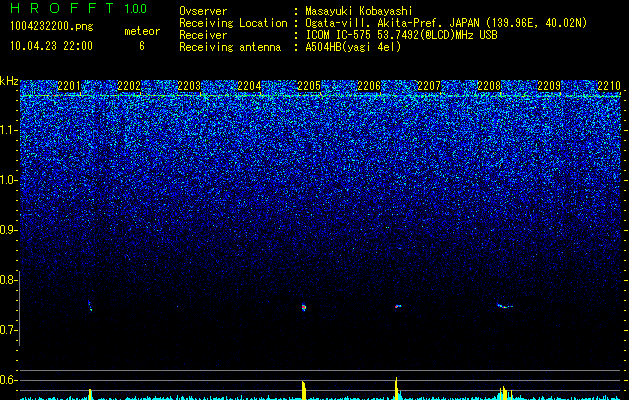Select the file name 1004232200.png
Screen dimensions: 629x400
(x=52, y=27)
